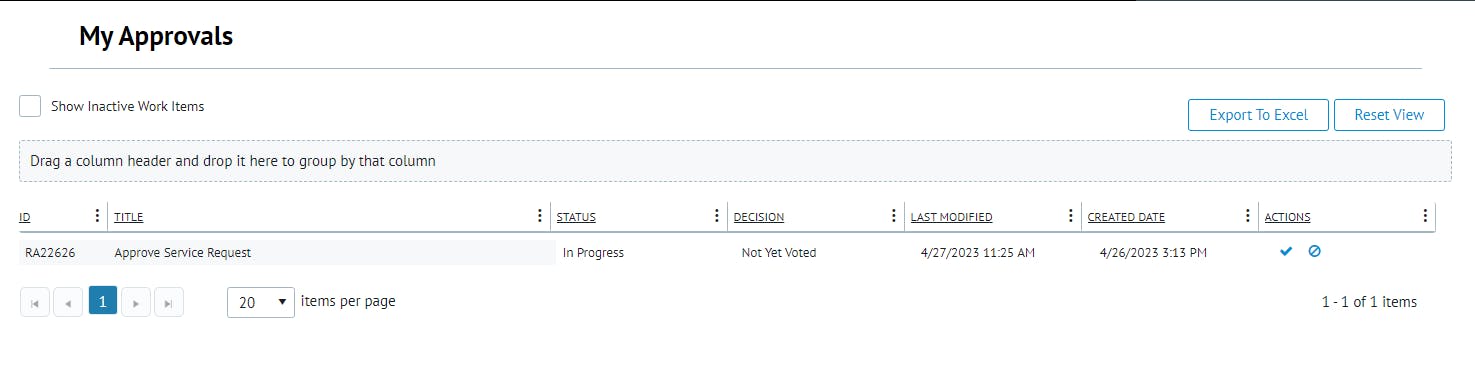Open Last Modified column kebab menu
The image size is (1475, 373).
tap(1070, 216)
